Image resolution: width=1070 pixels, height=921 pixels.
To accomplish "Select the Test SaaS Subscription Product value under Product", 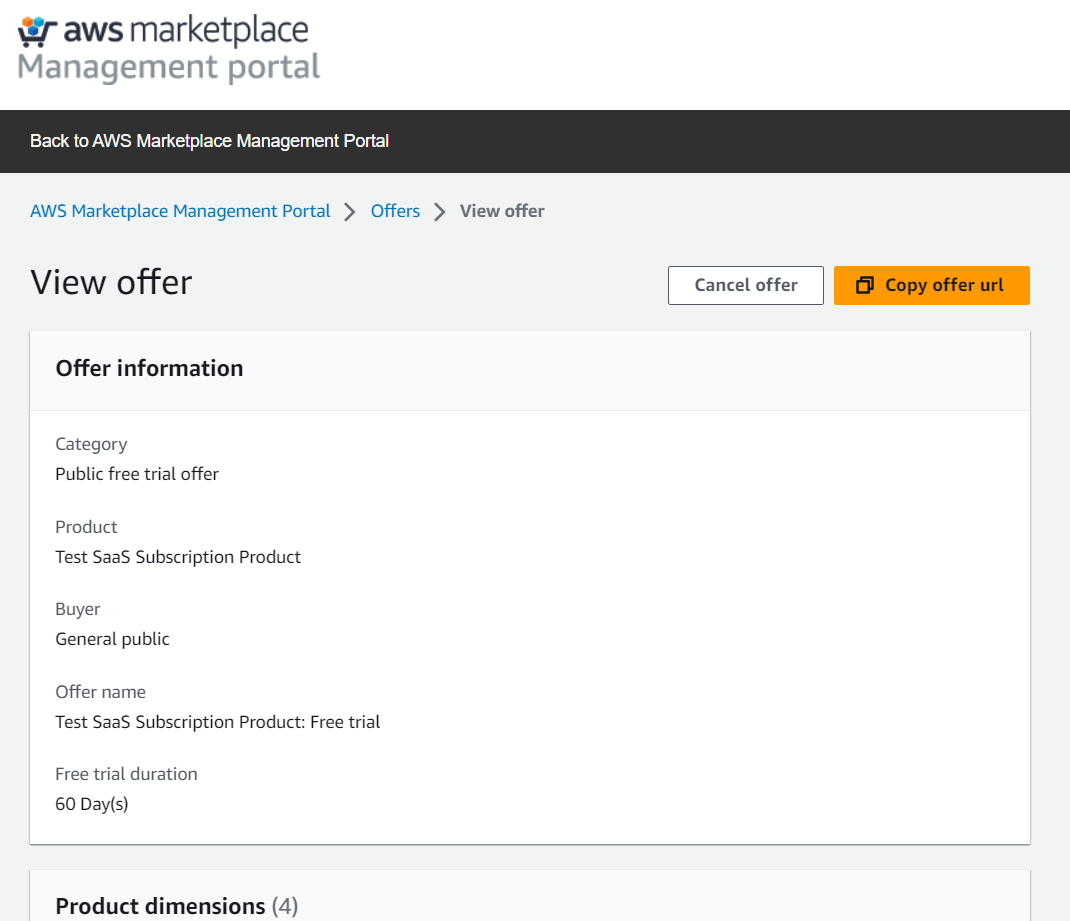I will [x=178, y=557].
